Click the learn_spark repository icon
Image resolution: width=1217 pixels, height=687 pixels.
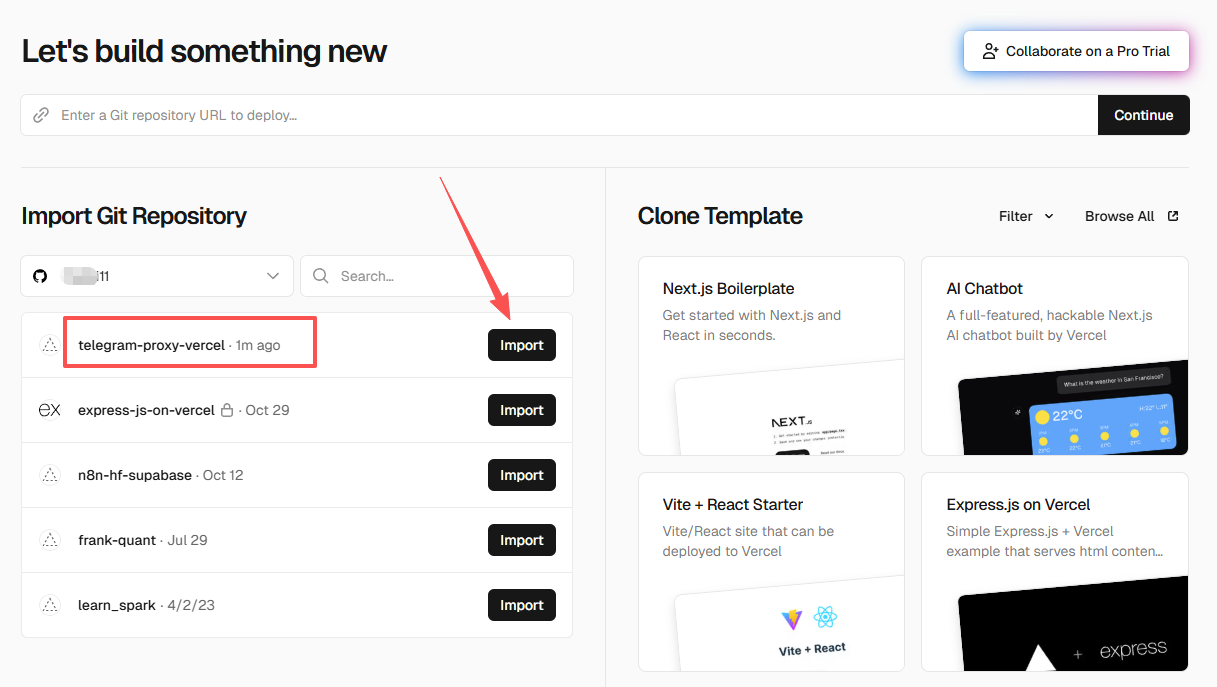click(x=49, y=605)
